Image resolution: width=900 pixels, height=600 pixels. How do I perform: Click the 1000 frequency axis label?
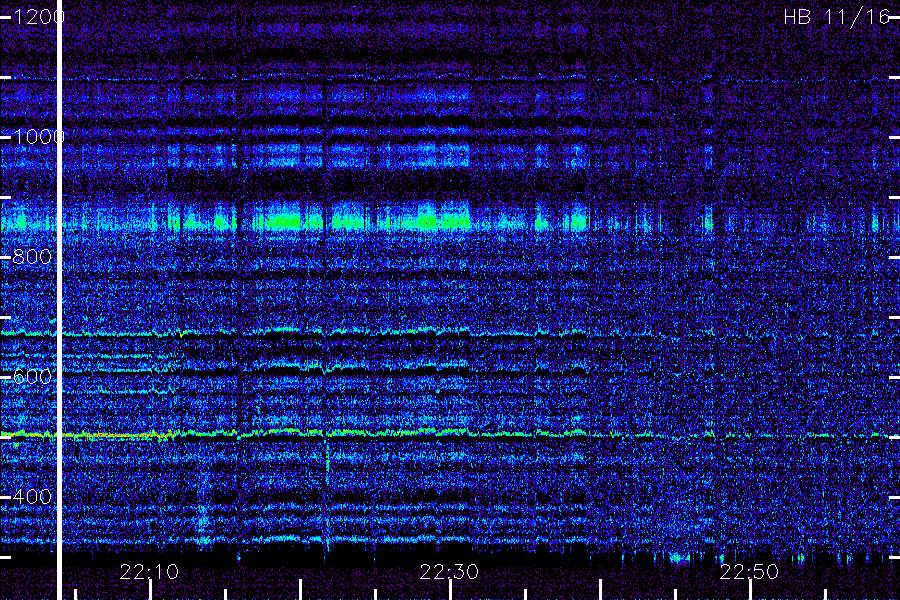[38, 137]
